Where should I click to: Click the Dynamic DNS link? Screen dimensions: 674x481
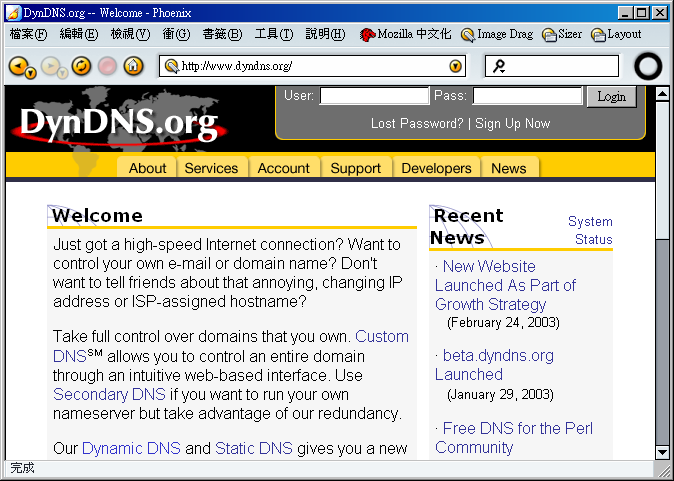click(131, 448)
